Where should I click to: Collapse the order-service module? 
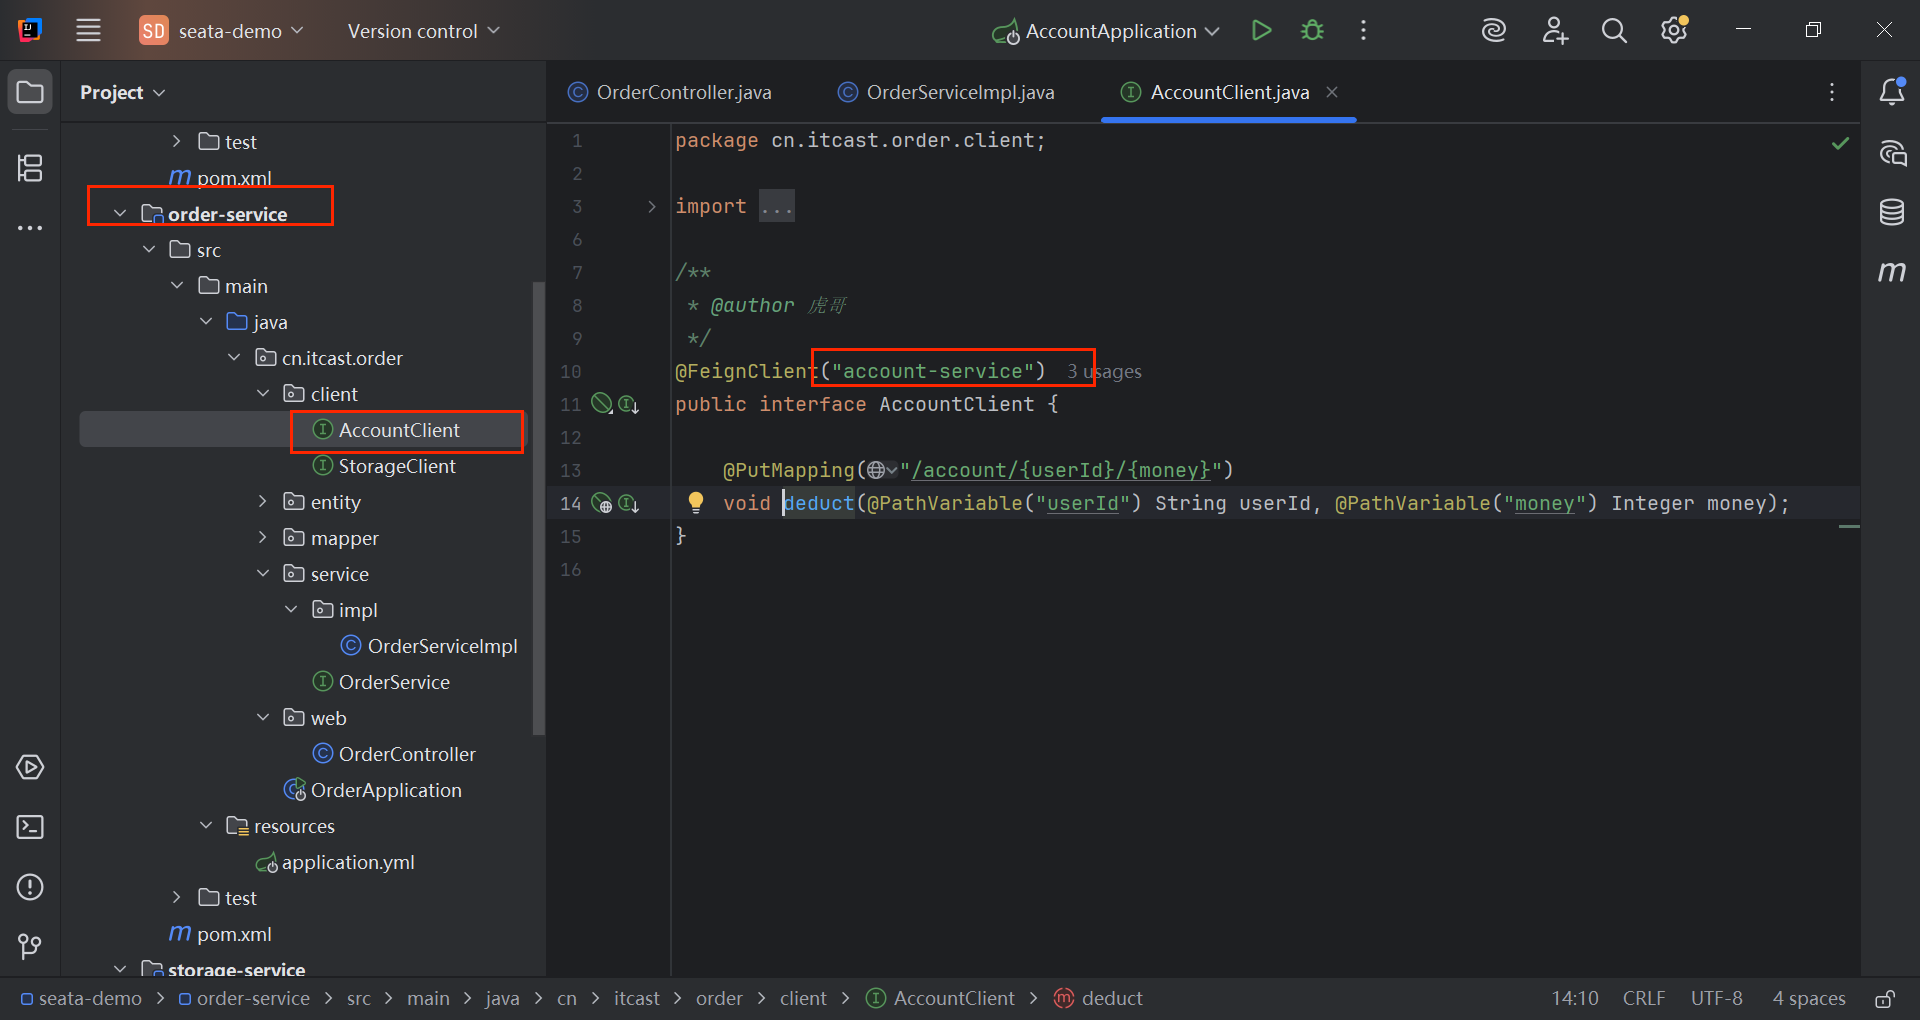click(x=120, y=214)
